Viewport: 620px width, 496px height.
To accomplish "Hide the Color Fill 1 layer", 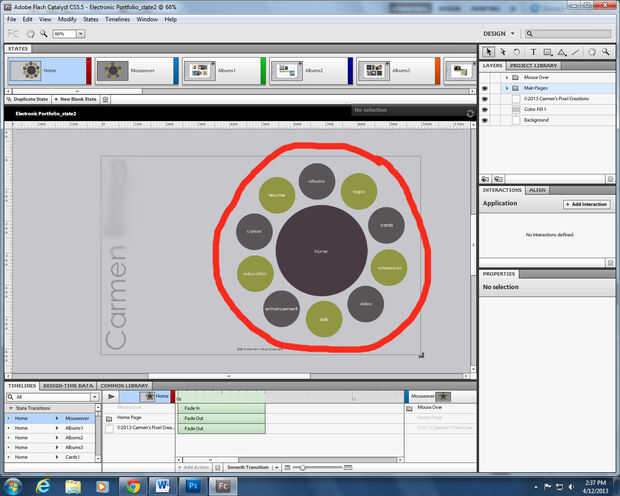I will (x=485, y=110).
